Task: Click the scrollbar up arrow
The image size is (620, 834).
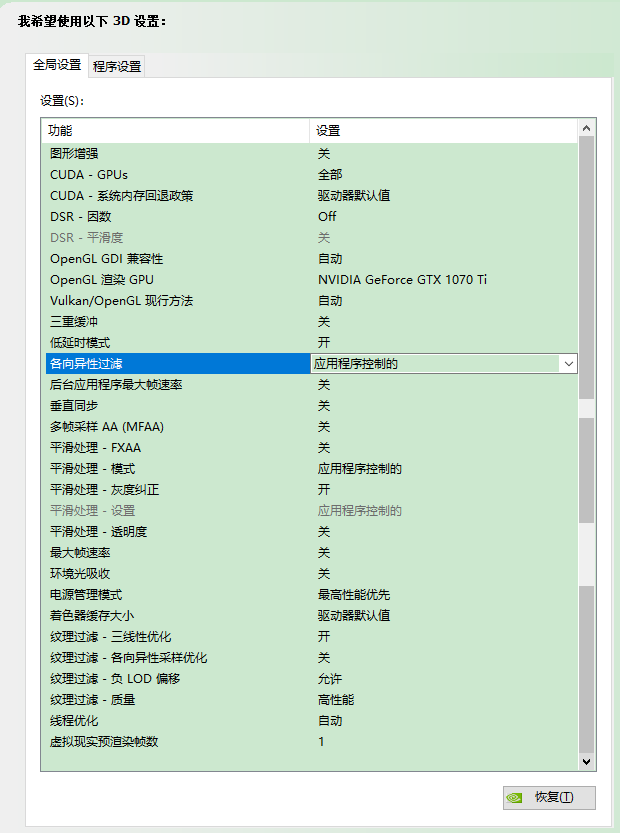Action: 587,128
